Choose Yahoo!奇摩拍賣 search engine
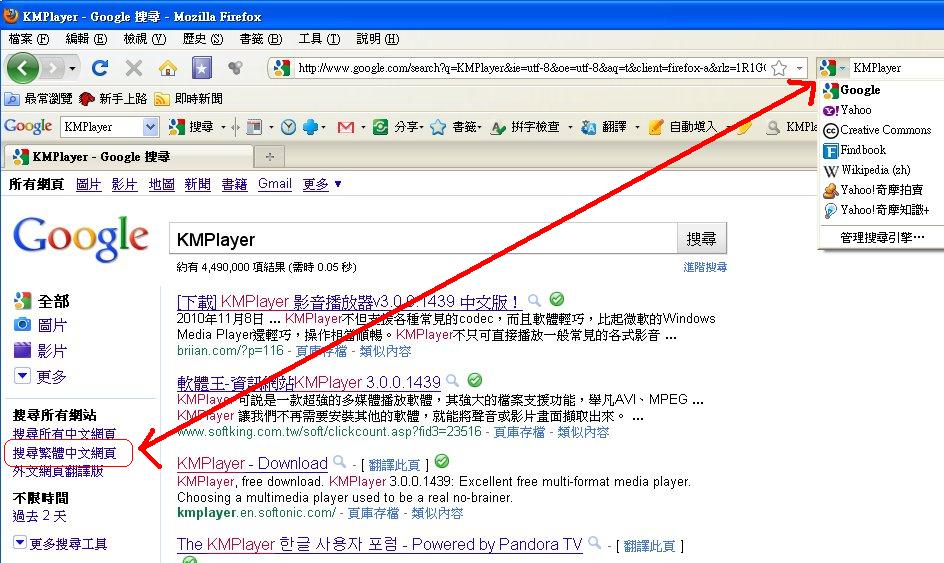The width and height of the screenshot is (944, 563). 881,190
